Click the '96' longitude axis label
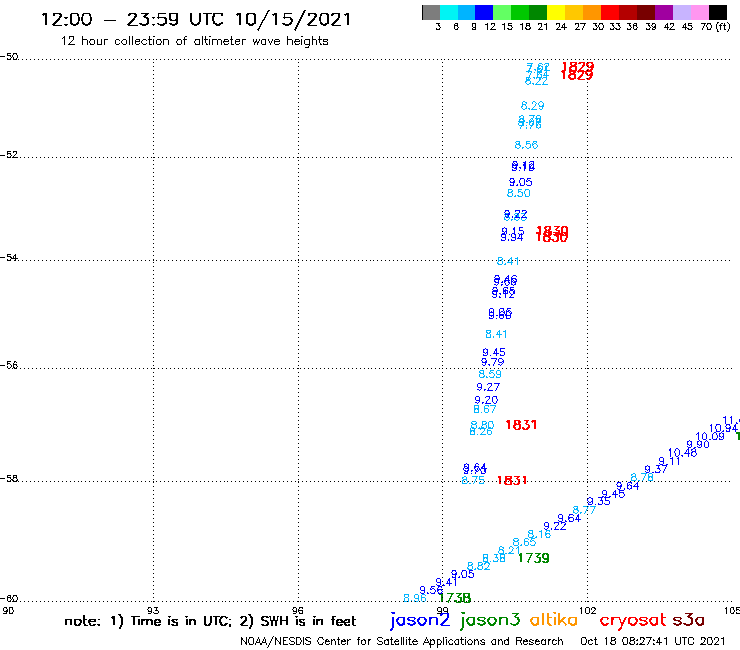This screenshot has height=650, width=740. [x=298, y=610]
